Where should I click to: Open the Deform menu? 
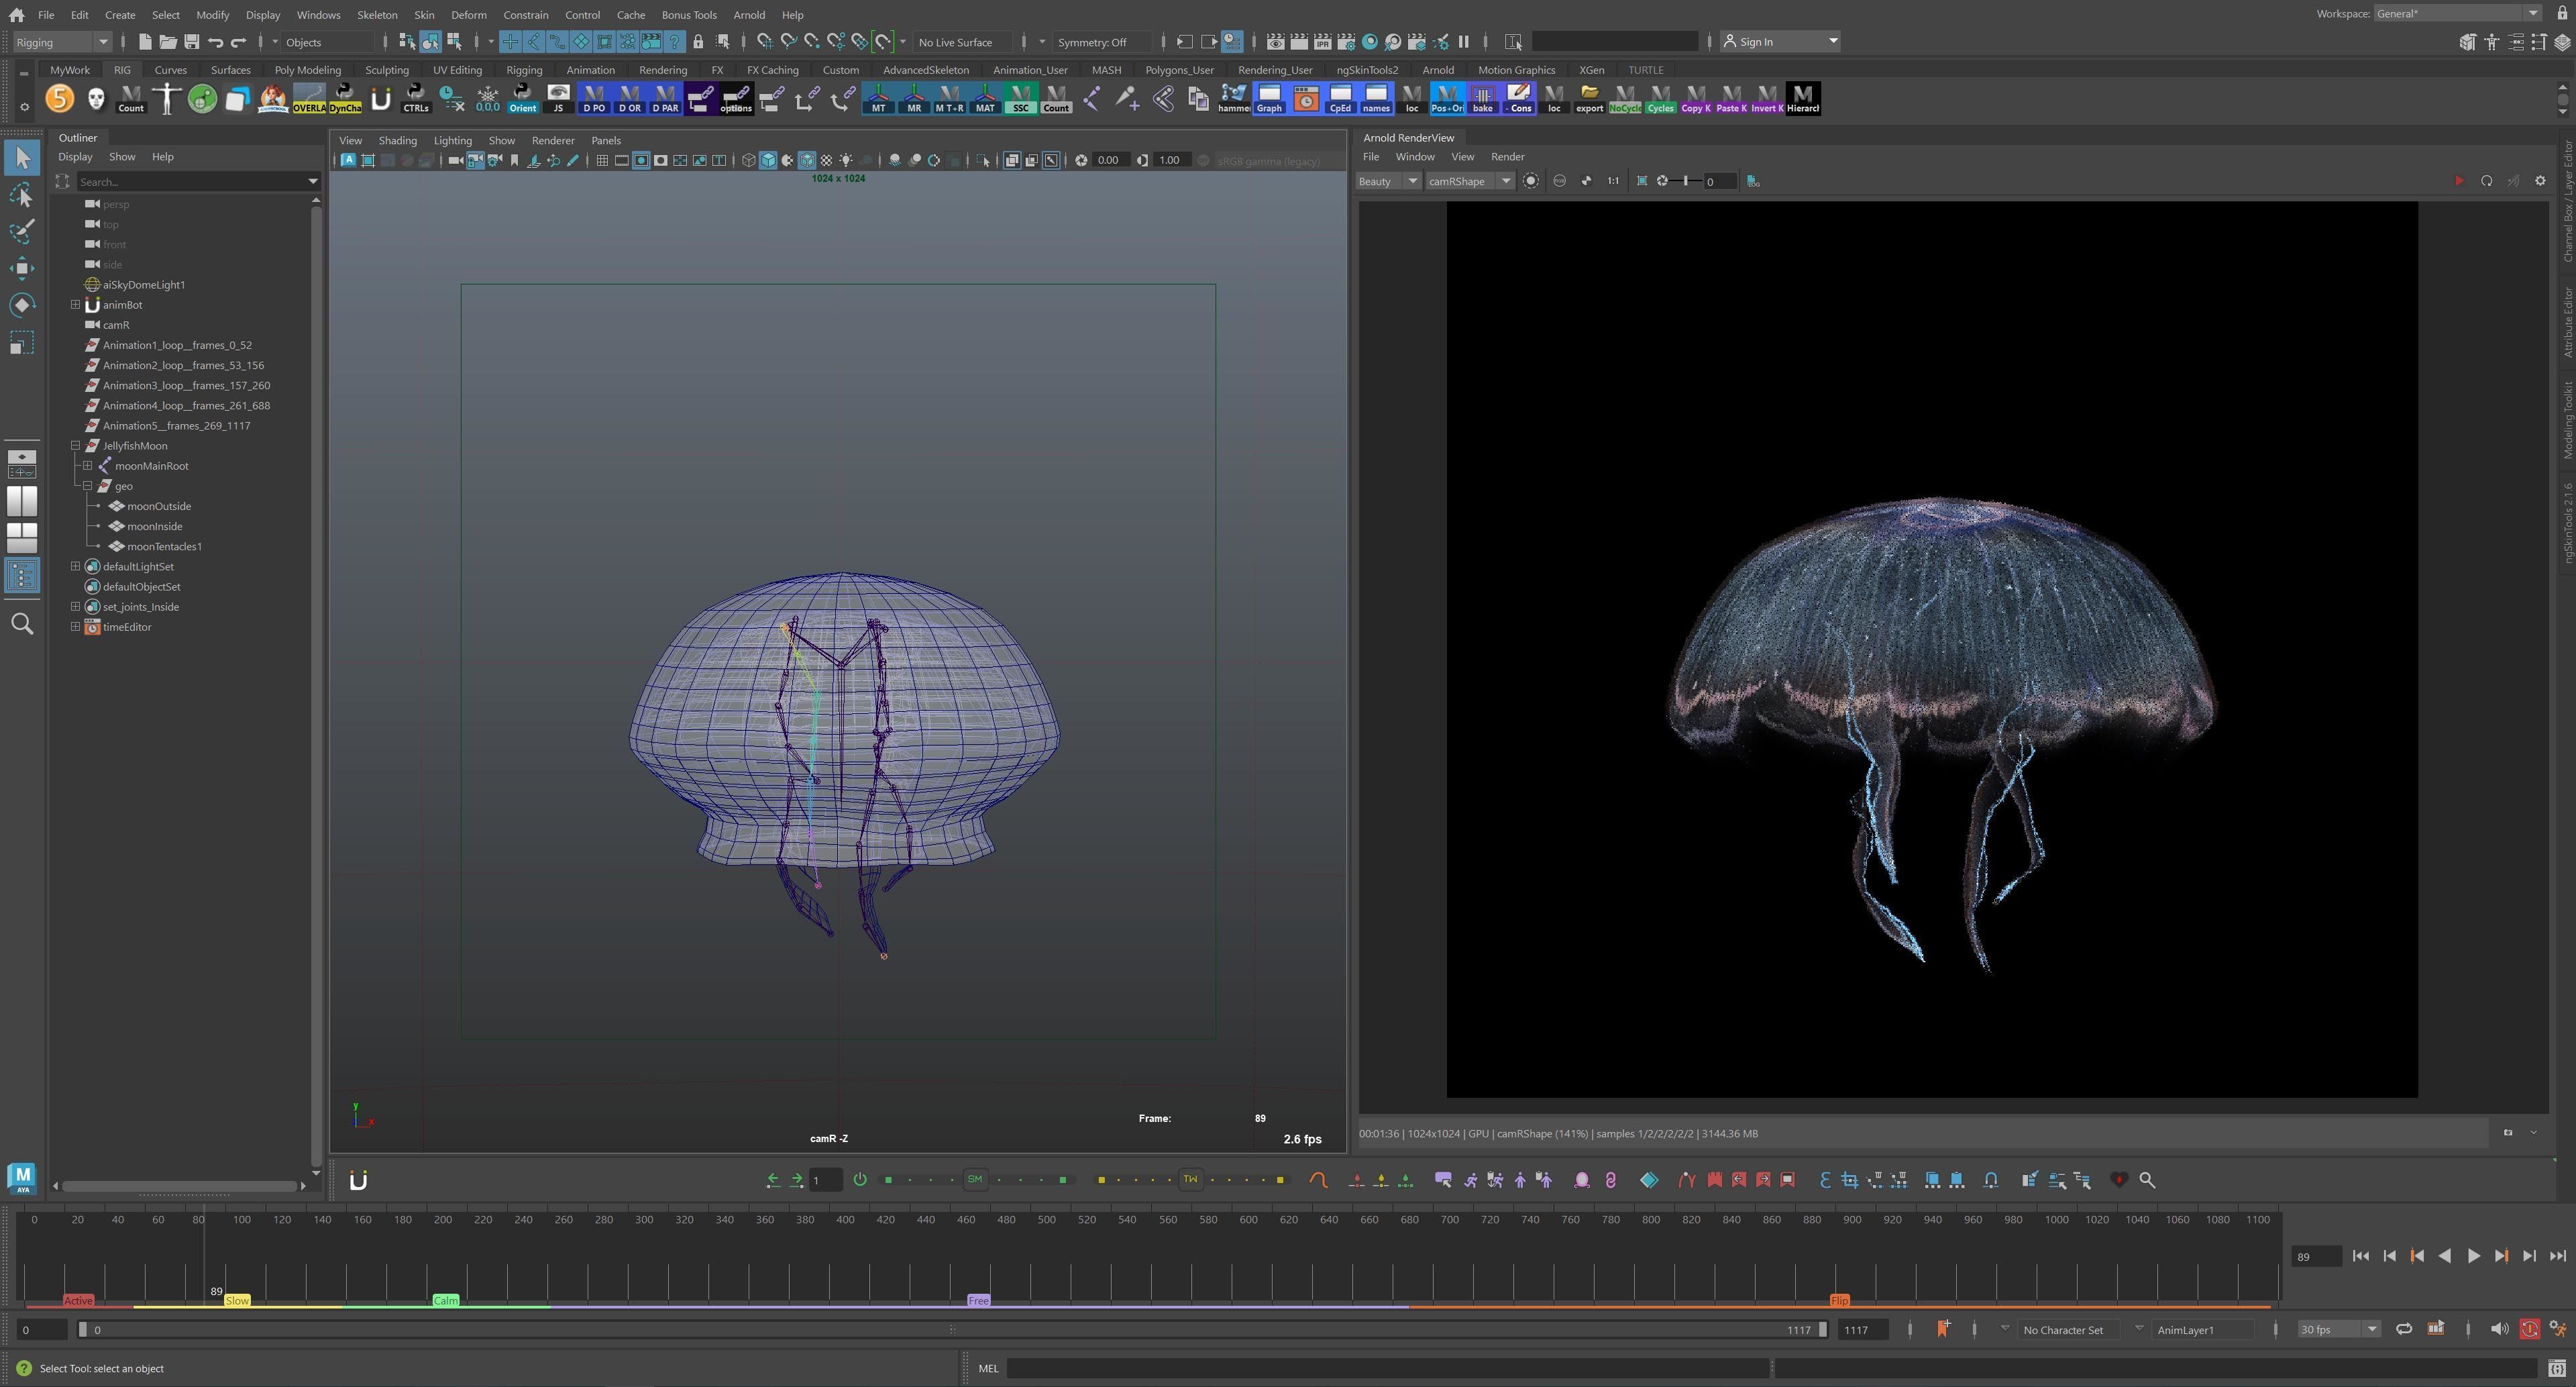pos(468,15)
